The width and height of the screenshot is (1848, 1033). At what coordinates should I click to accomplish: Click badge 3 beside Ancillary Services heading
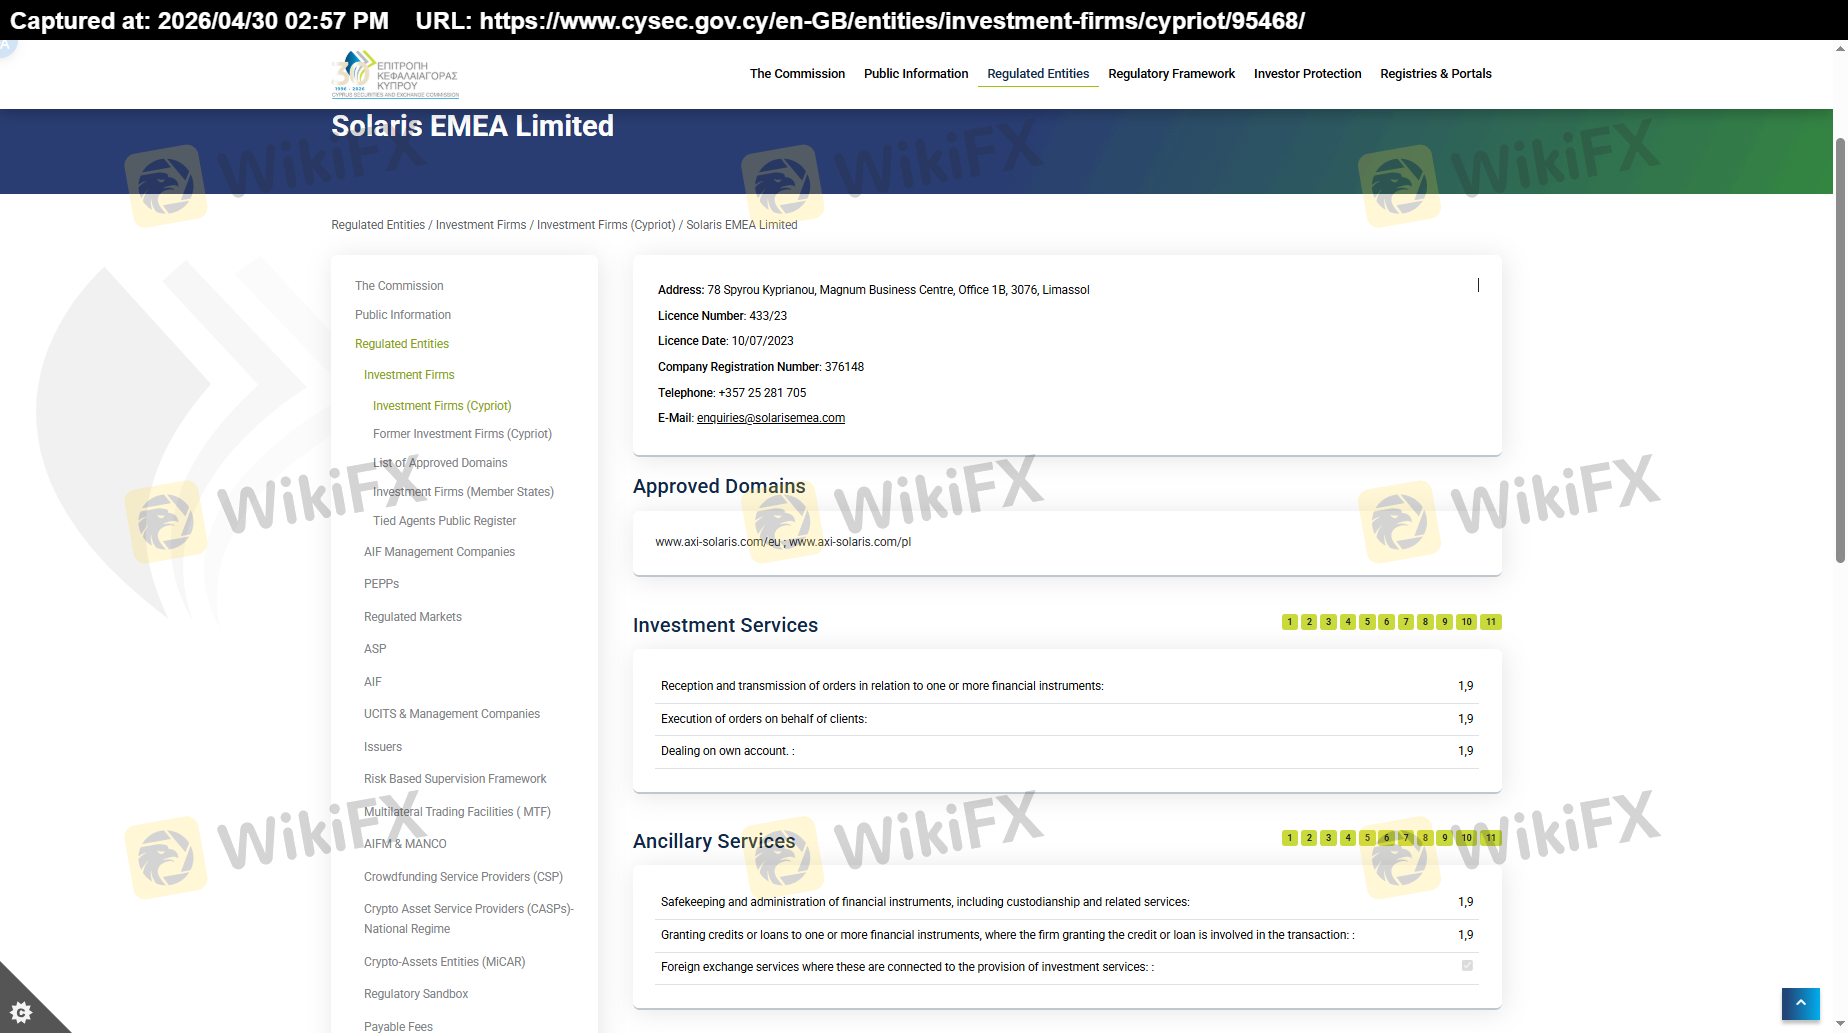pos(1328,838)
